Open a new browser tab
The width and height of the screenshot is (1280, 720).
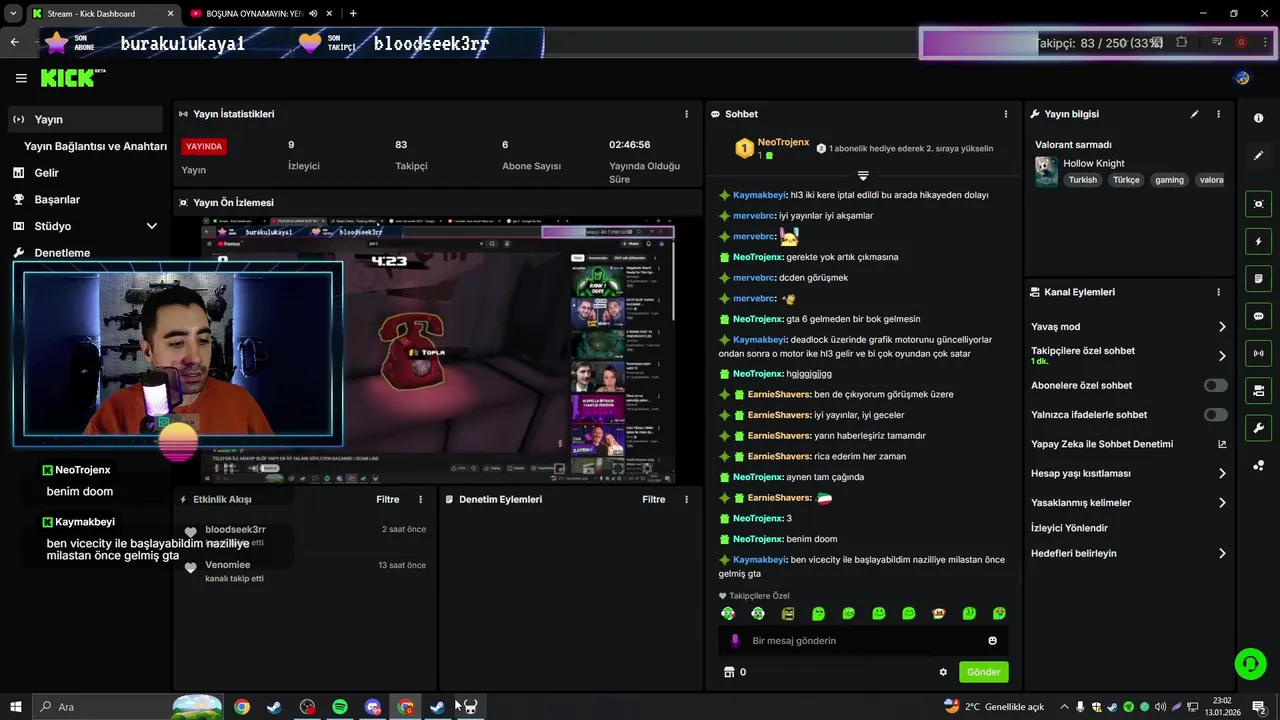[353, 14]
